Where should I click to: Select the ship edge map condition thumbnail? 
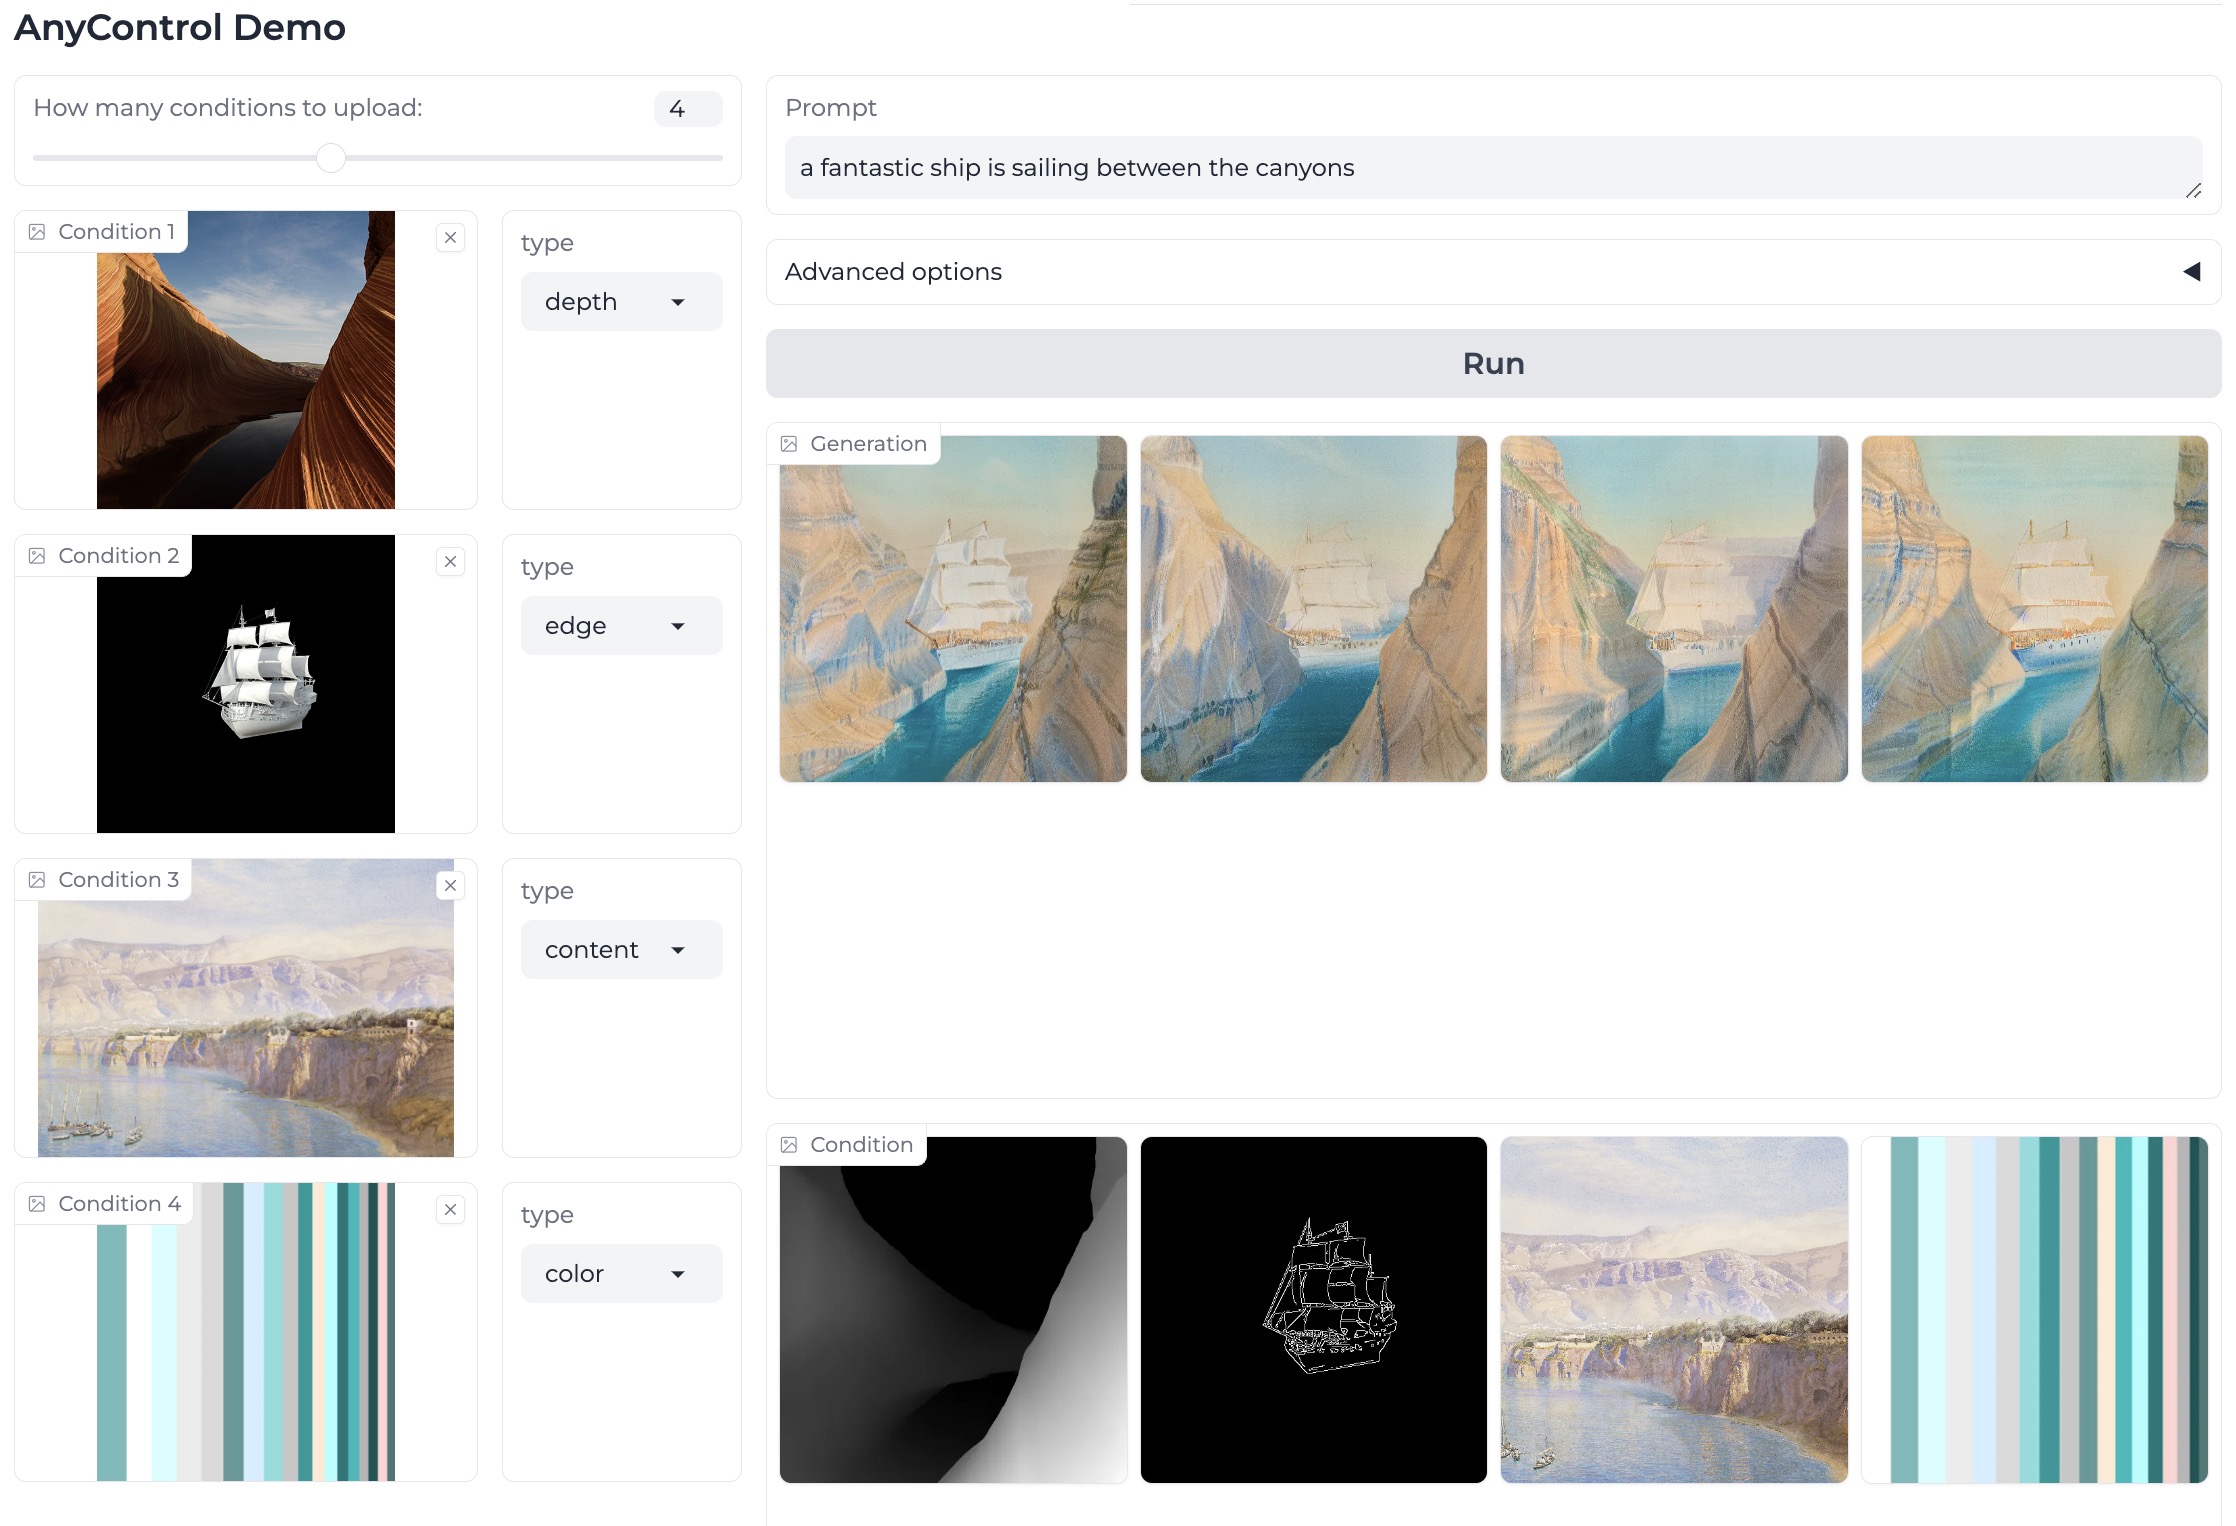[x=1313, y=1309]
